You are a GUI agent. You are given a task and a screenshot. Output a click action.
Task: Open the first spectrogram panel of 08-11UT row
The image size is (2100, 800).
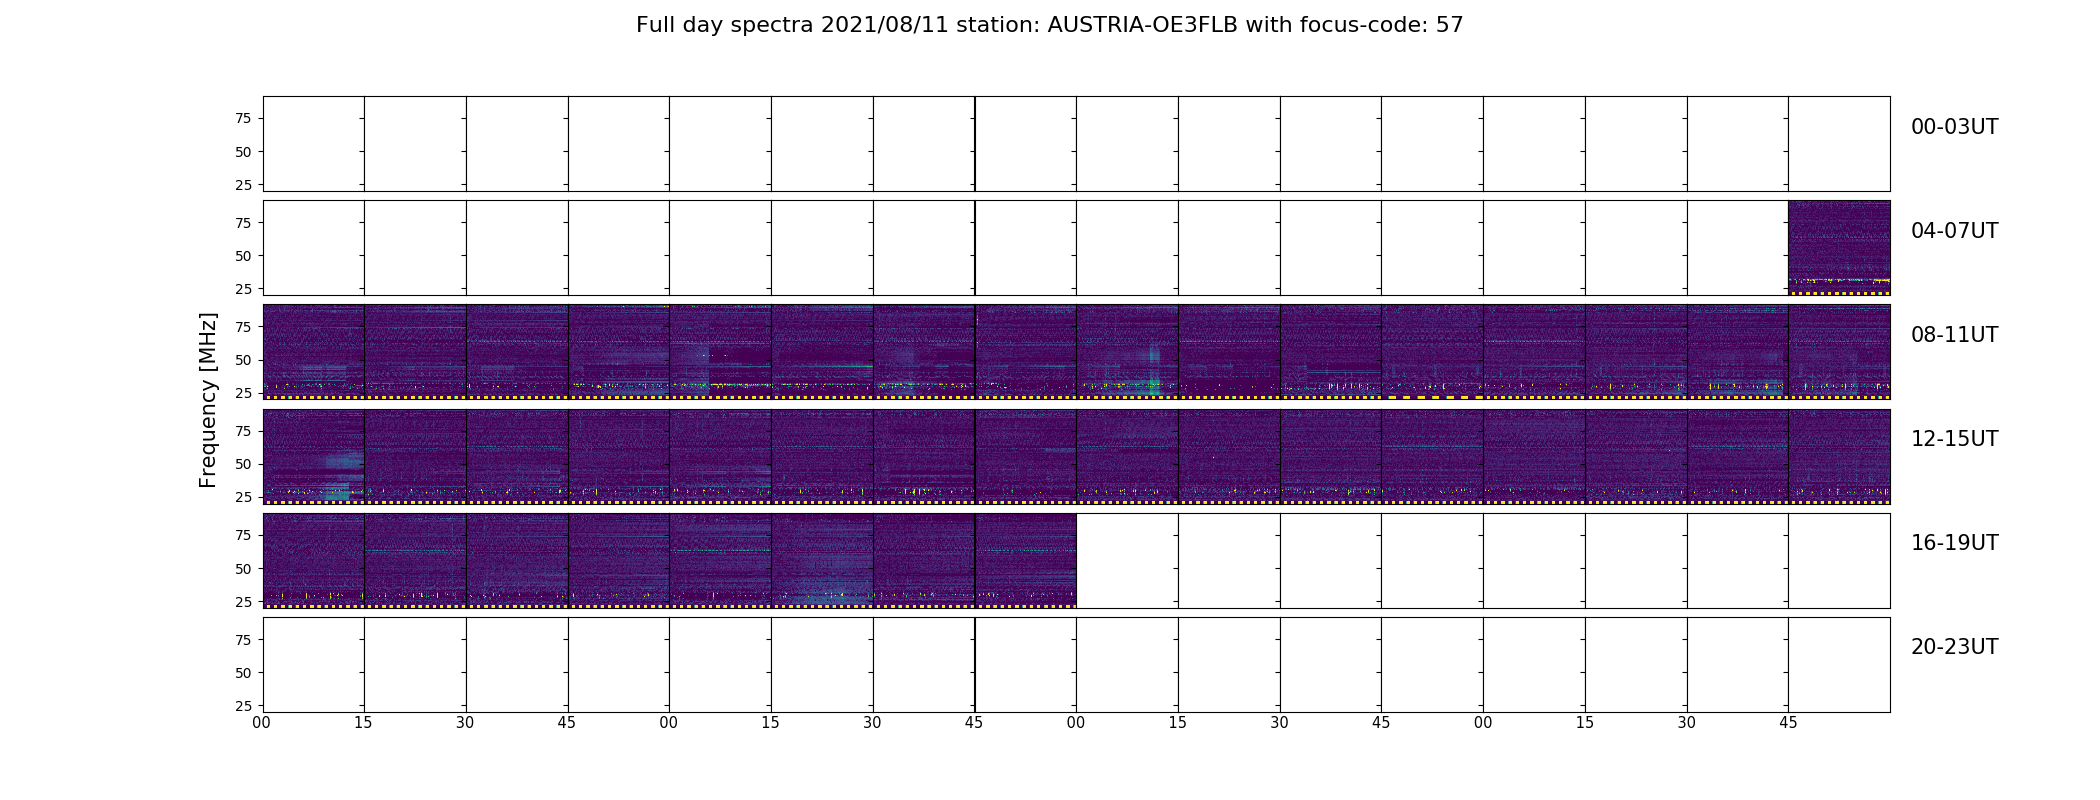tap(314, 352)
